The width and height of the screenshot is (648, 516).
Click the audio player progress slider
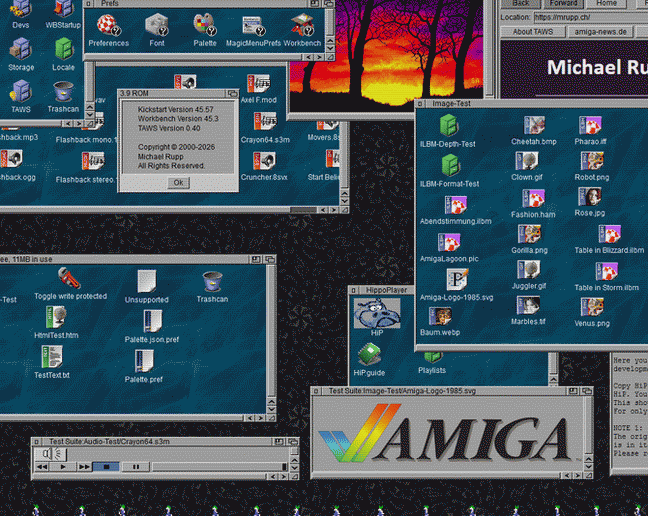pyautogui.click(x=219, y=467)
